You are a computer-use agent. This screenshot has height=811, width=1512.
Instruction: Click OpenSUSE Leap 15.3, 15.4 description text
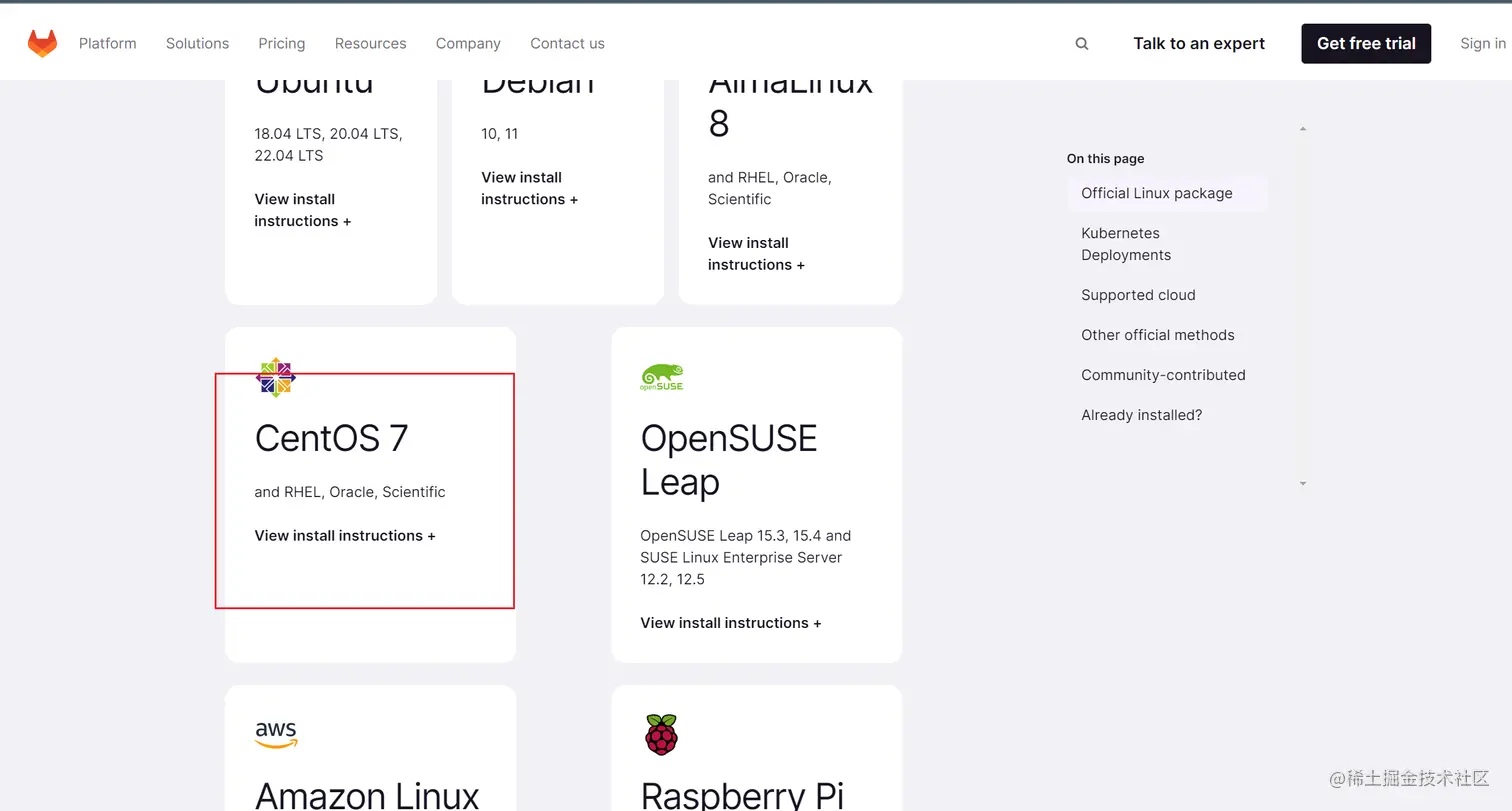(745, 557)
